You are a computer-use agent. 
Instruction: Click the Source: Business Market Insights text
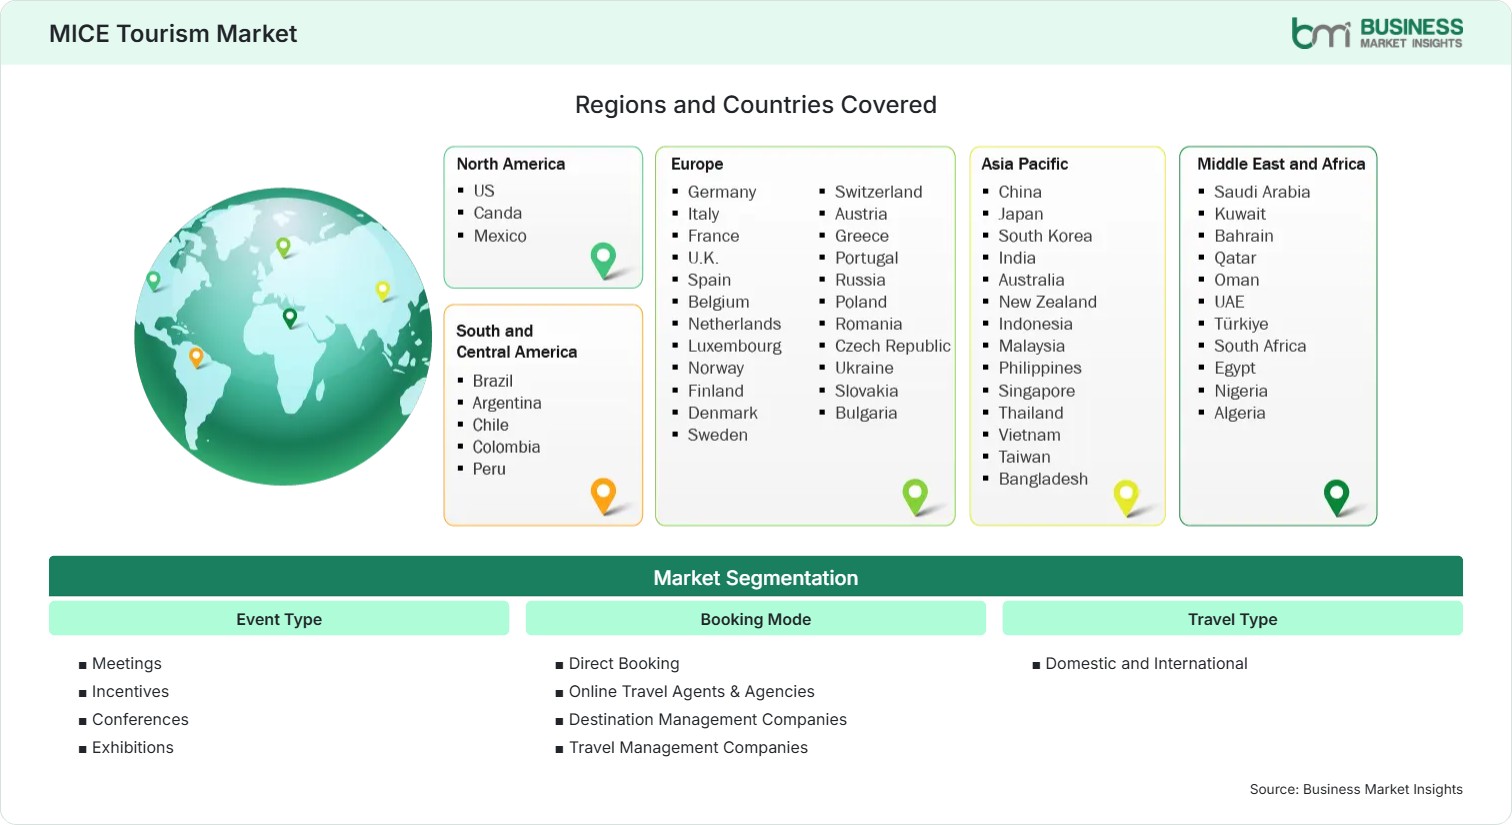(1356, 789)
